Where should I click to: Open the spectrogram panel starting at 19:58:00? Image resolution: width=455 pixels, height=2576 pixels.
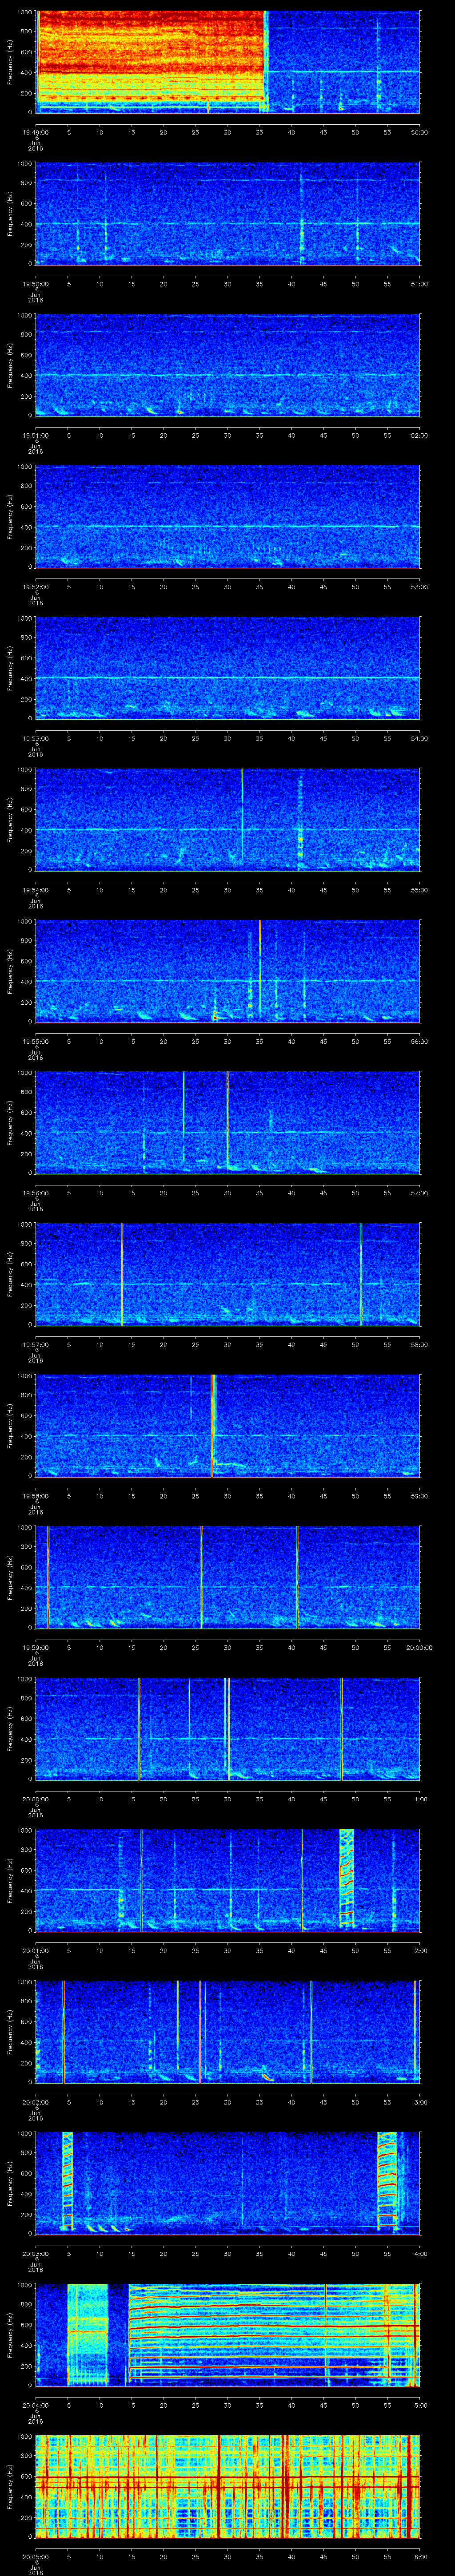point(228,1426)
